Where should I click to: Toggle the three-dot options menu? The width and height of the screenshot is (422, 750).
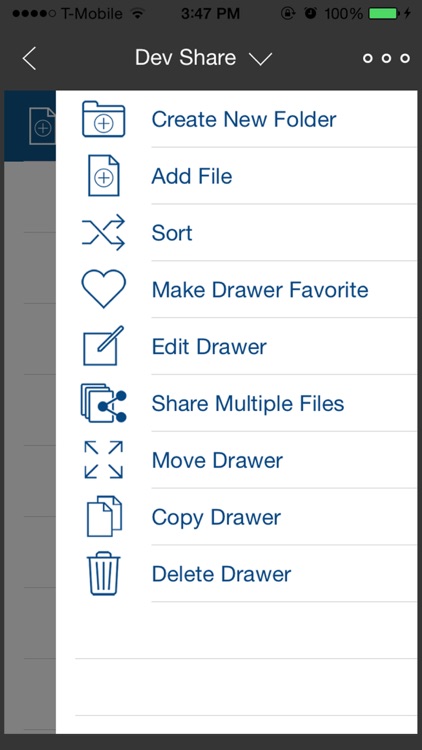point(386,58)
